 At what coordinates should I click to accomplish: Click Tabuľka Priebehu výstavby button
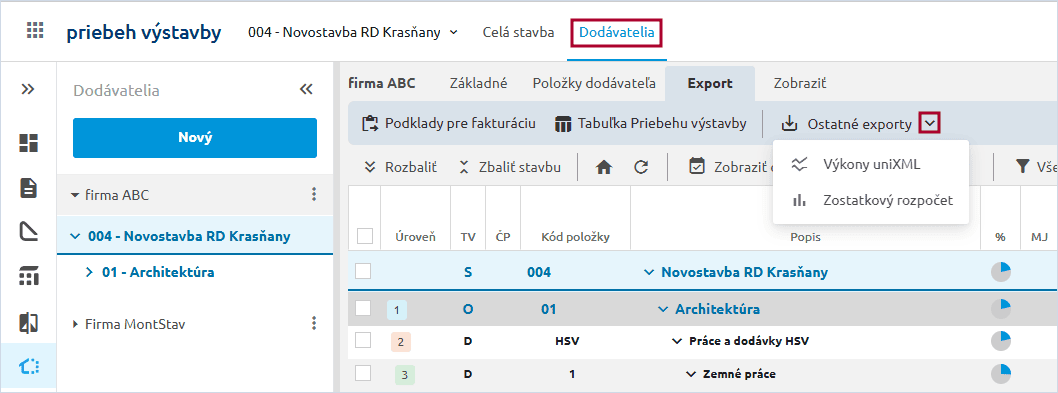650,124
